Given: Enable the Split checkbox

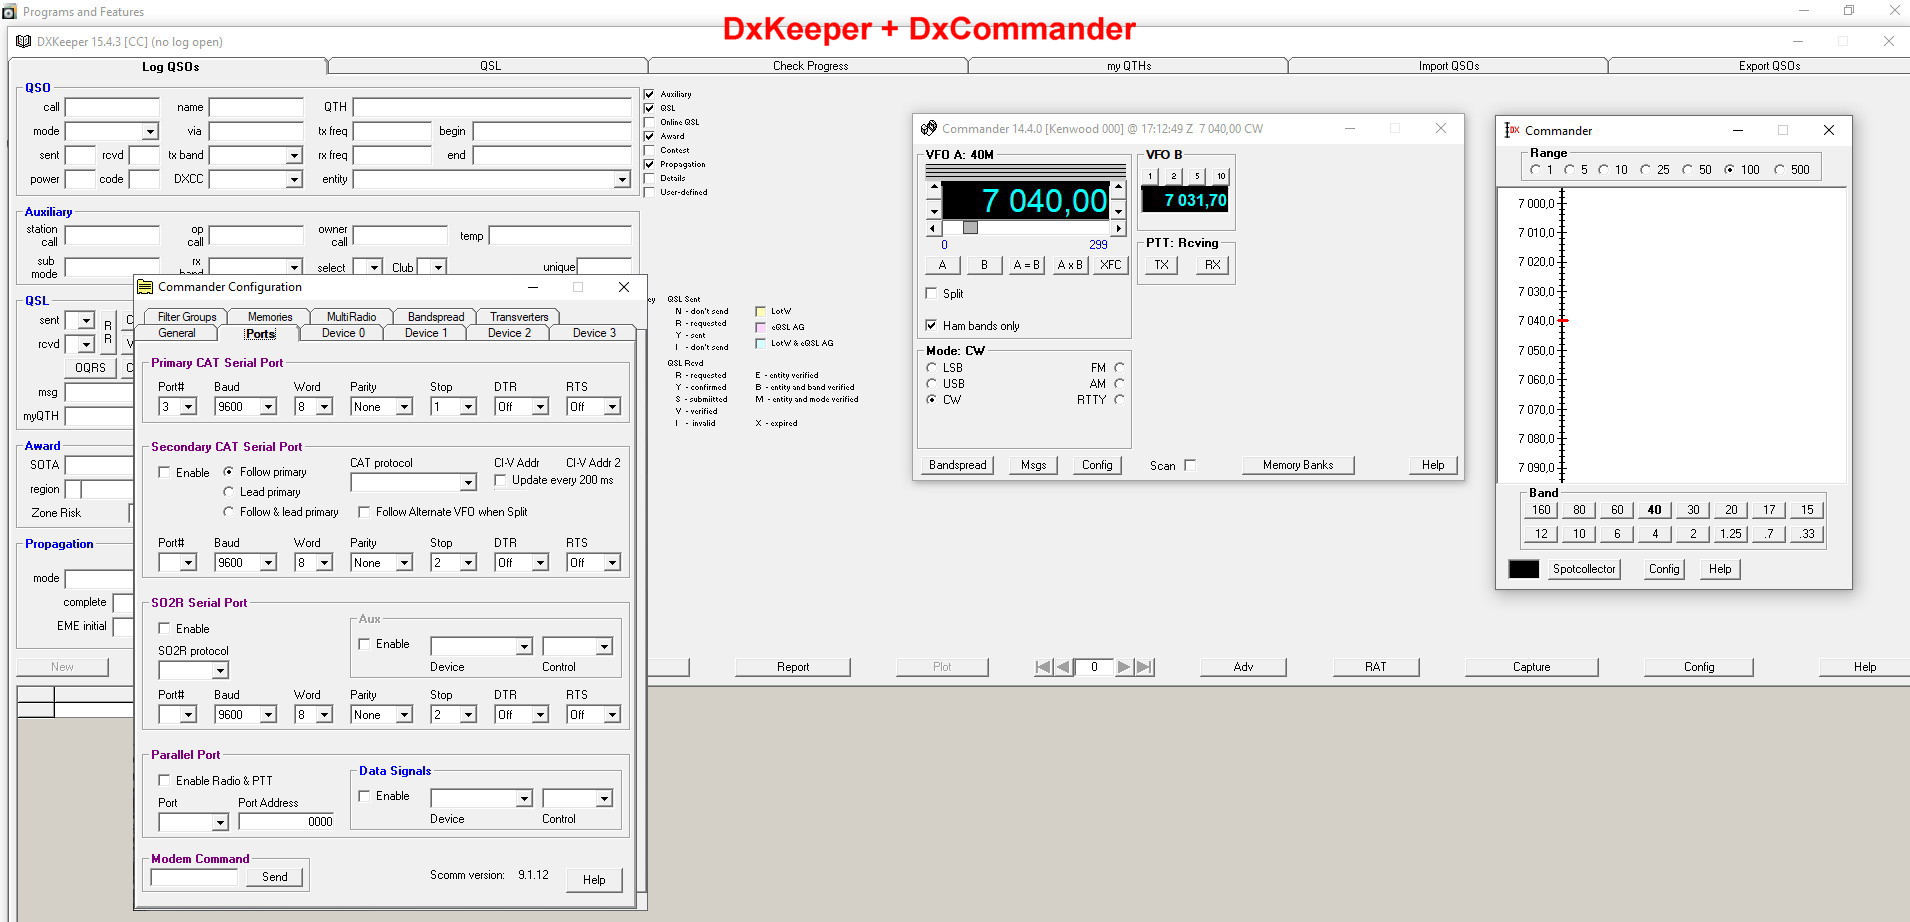Looking at the screenshot, I should 932,294.
